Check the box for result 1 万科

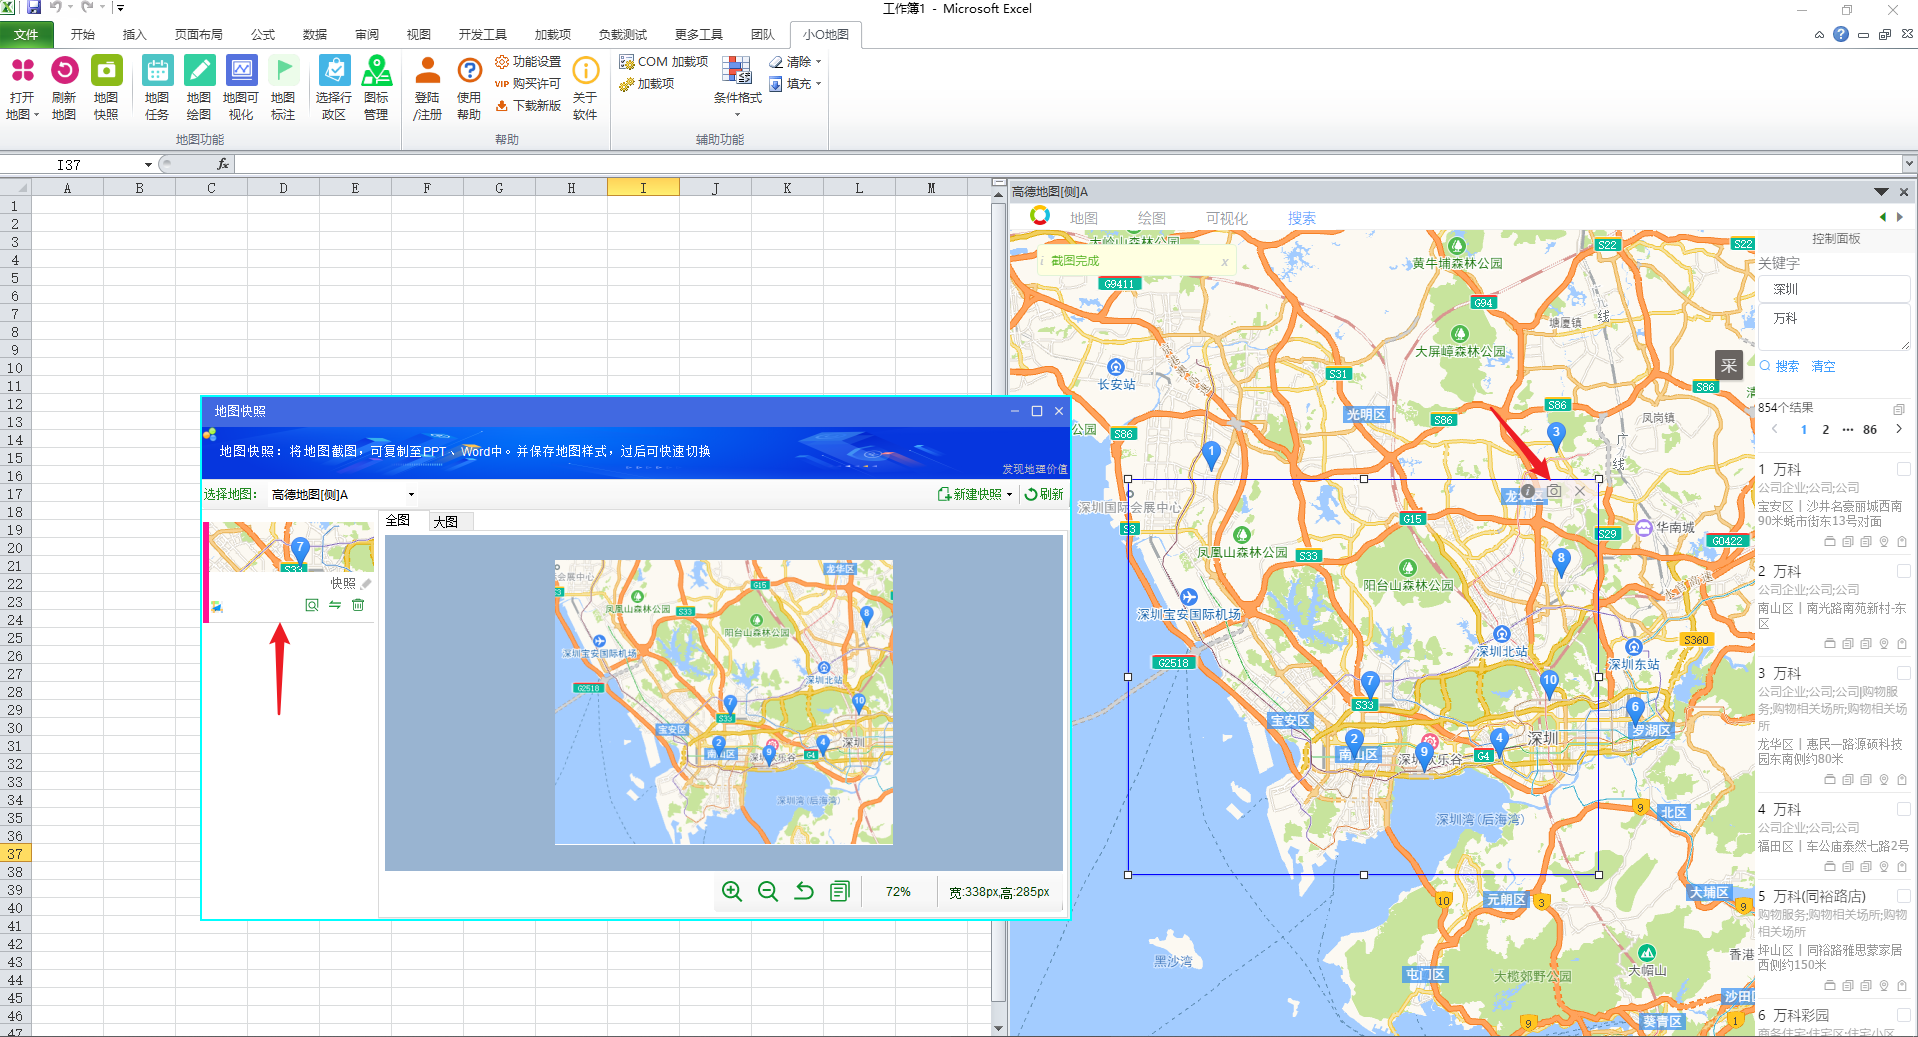tap(1903, 469)
